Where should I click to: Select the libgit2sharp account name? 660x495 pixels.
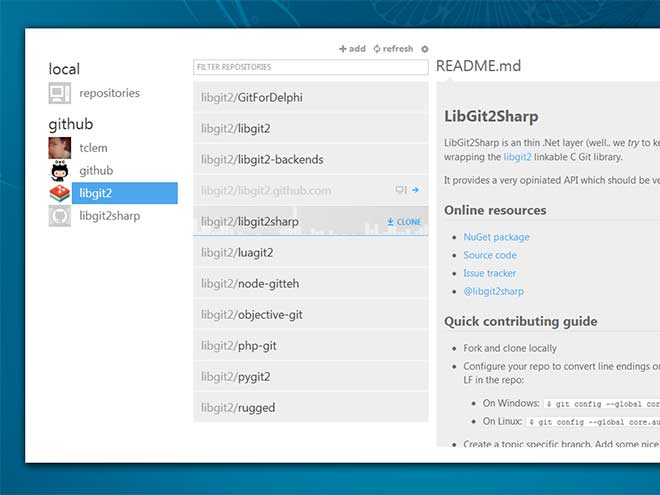coord(110,216)
